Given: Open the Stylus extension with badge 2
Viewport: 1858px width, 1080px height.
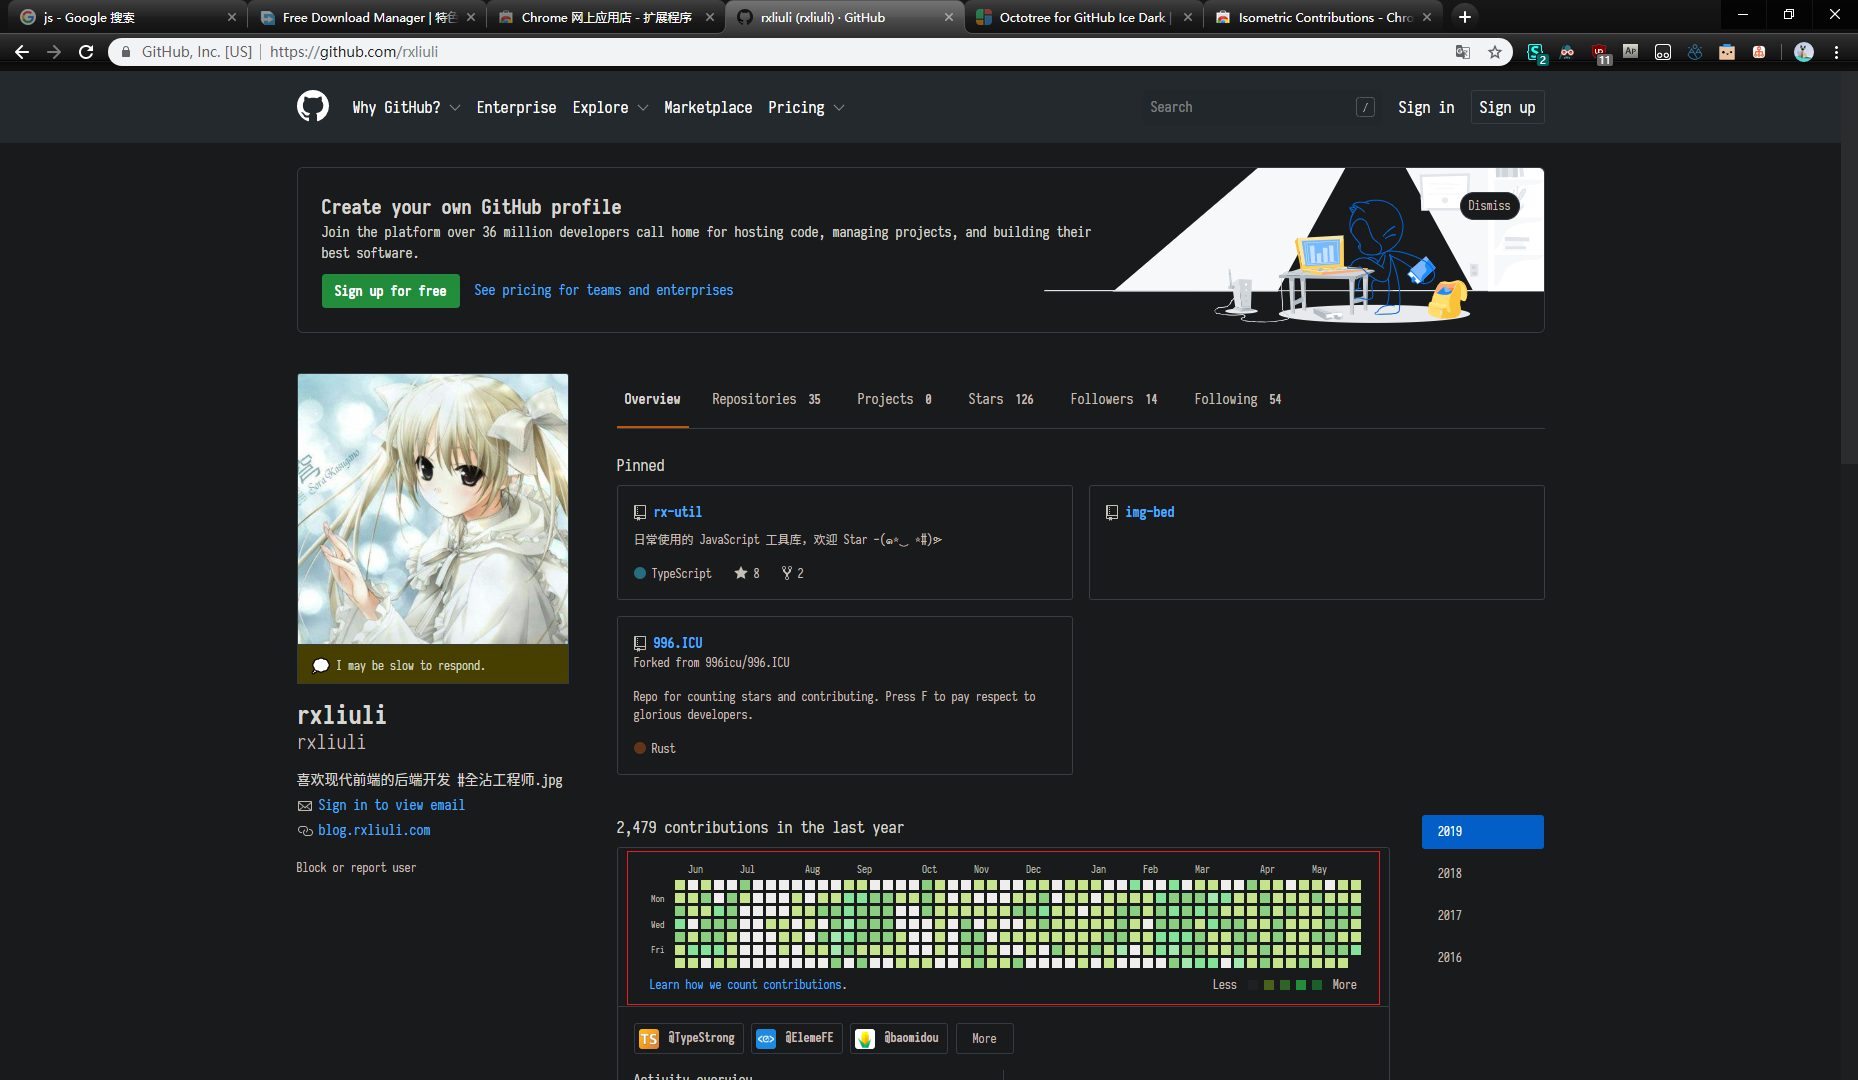Looking at the screenshot, I should click(1536, 52).
